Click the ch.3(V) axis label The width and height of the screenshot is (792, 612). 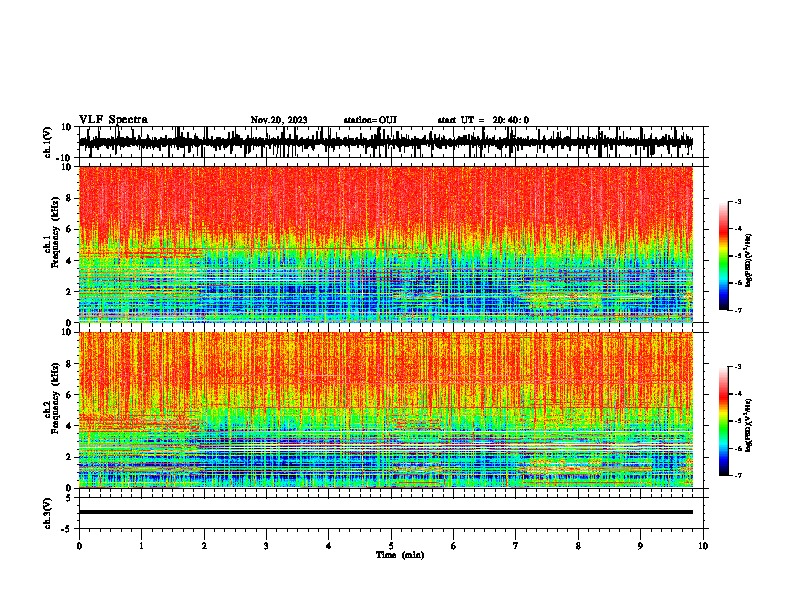pyautogui.click(x=48, y=513)
